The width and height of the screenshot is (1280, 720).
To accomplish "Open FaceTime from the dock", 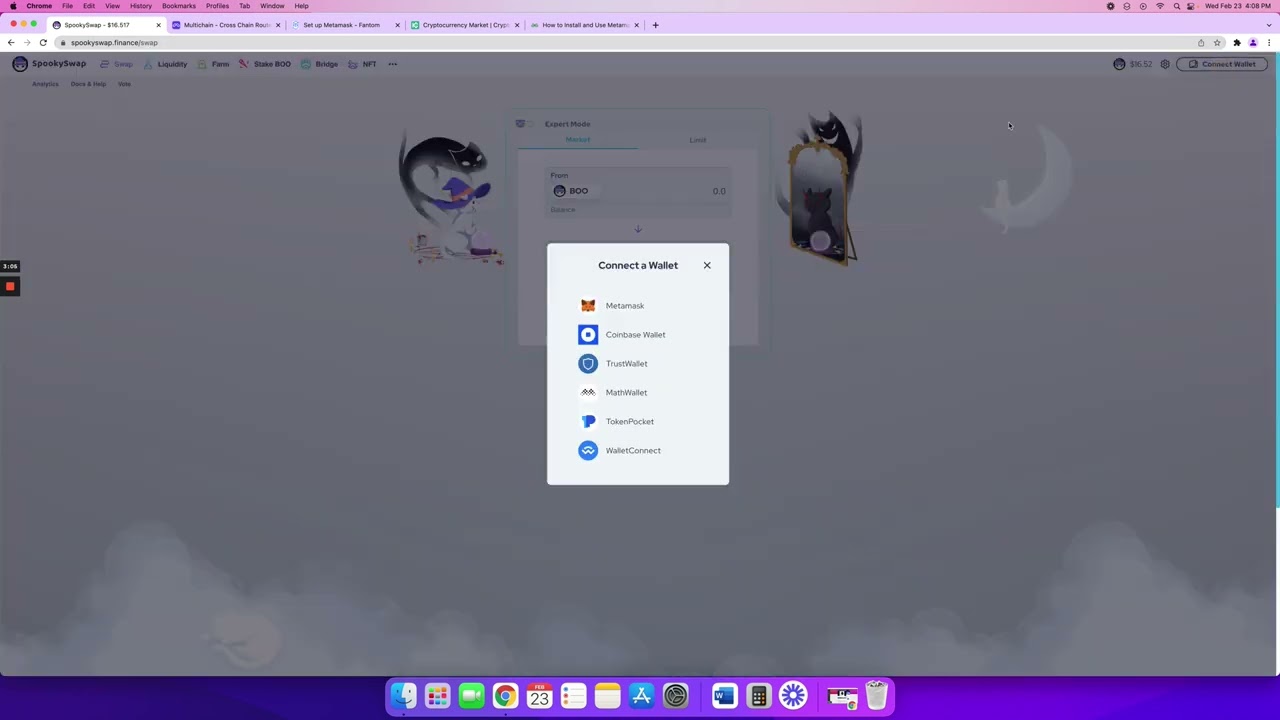I will (x=471, y=696).
